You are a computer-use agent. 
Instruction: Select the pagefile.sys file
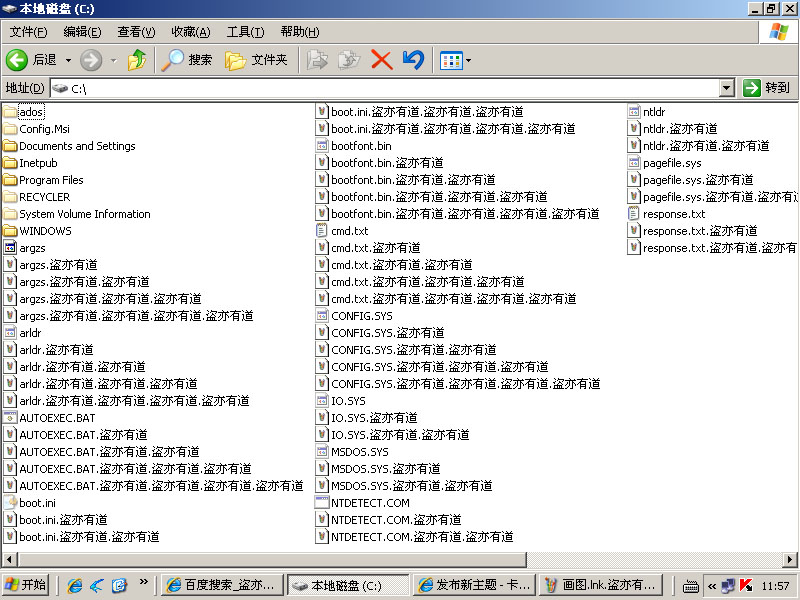coord(665,163)
